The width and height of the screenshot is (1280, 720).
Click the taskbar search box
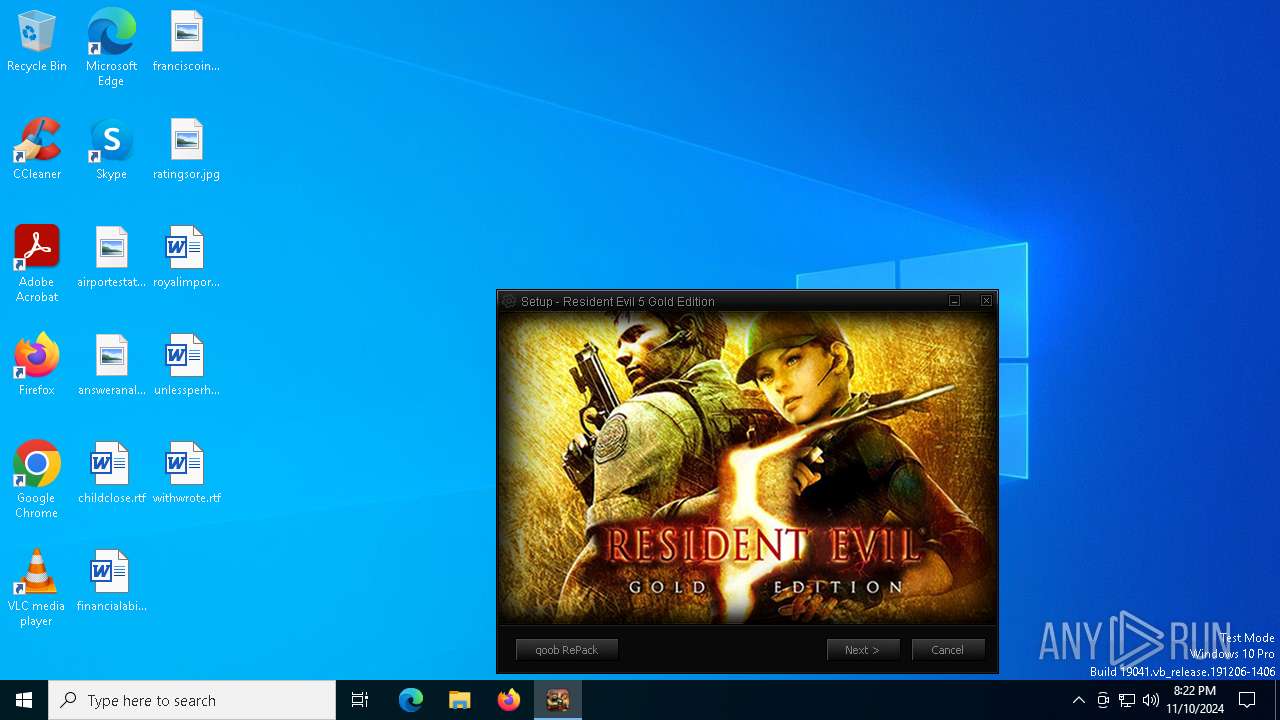[x=192, y=700]
